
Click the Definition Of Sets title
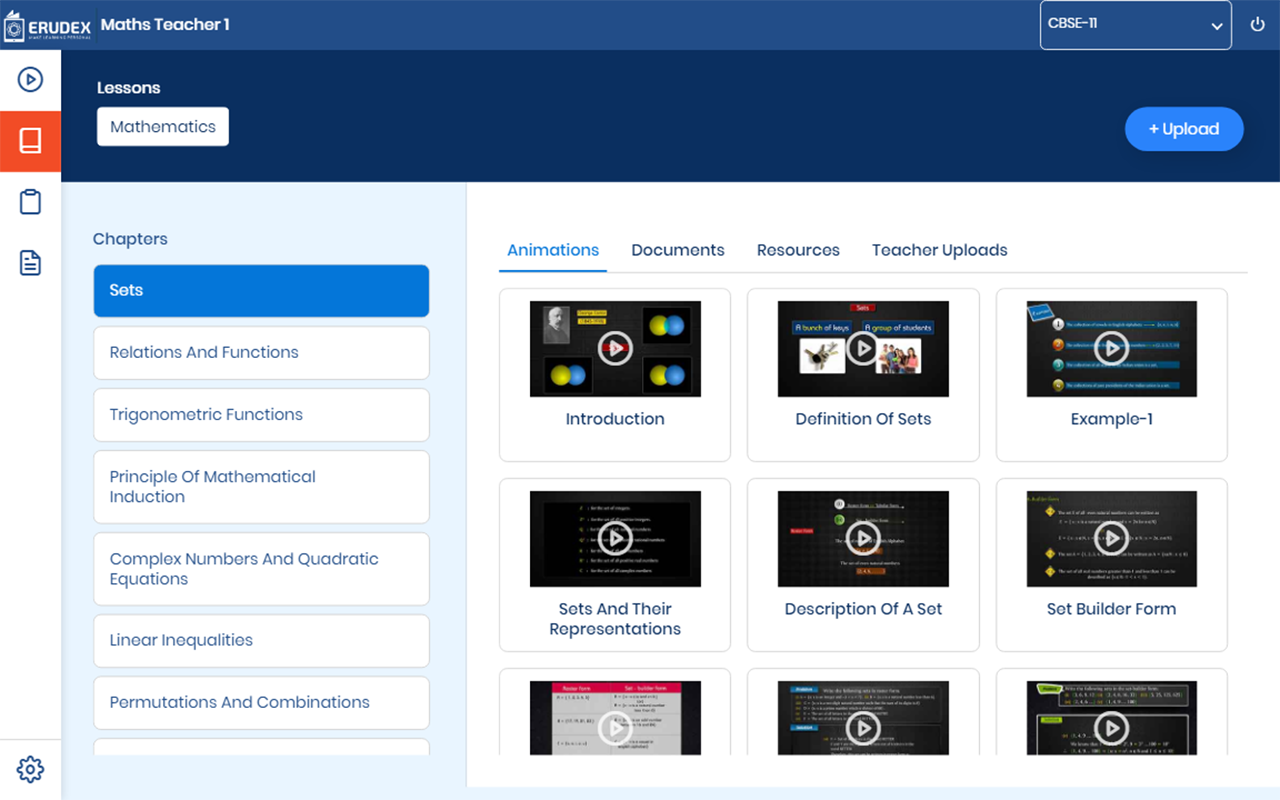[863, 419]
